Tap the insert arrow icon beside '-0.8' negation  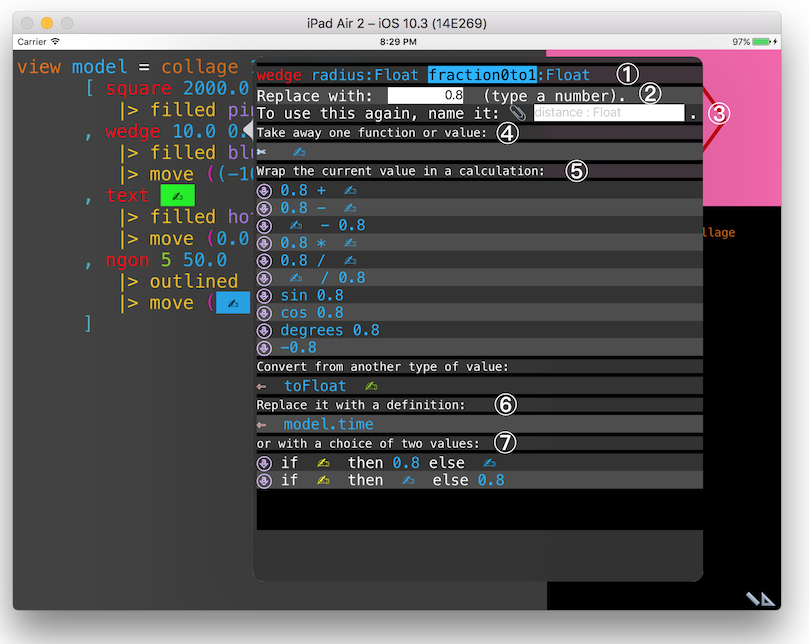(264, 348)
